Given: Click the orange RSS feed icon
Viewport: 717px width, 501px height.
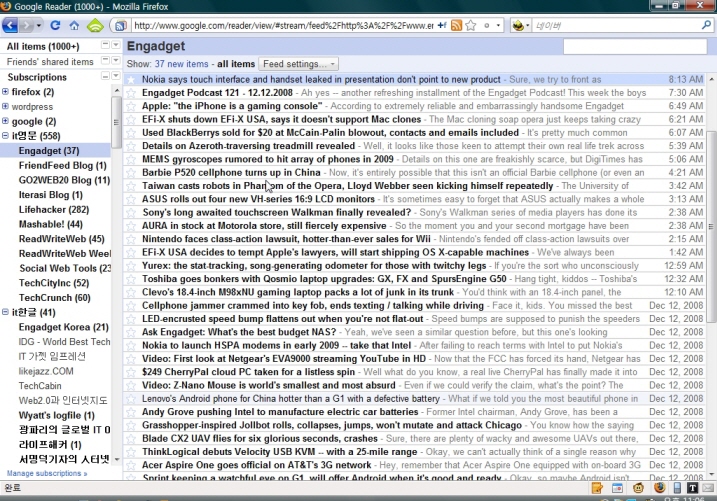Looking at the screenshot, I should [456, 26].
